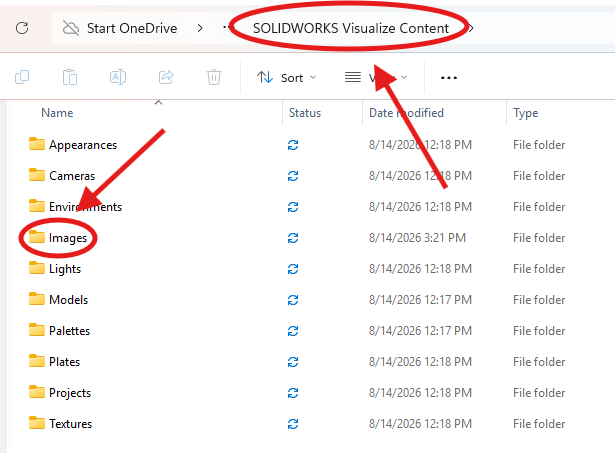Image resolution: width=615 pixels, height=453 pixels.
Task: Click the Share icon in the toolbar
Action: pos(166,77)
